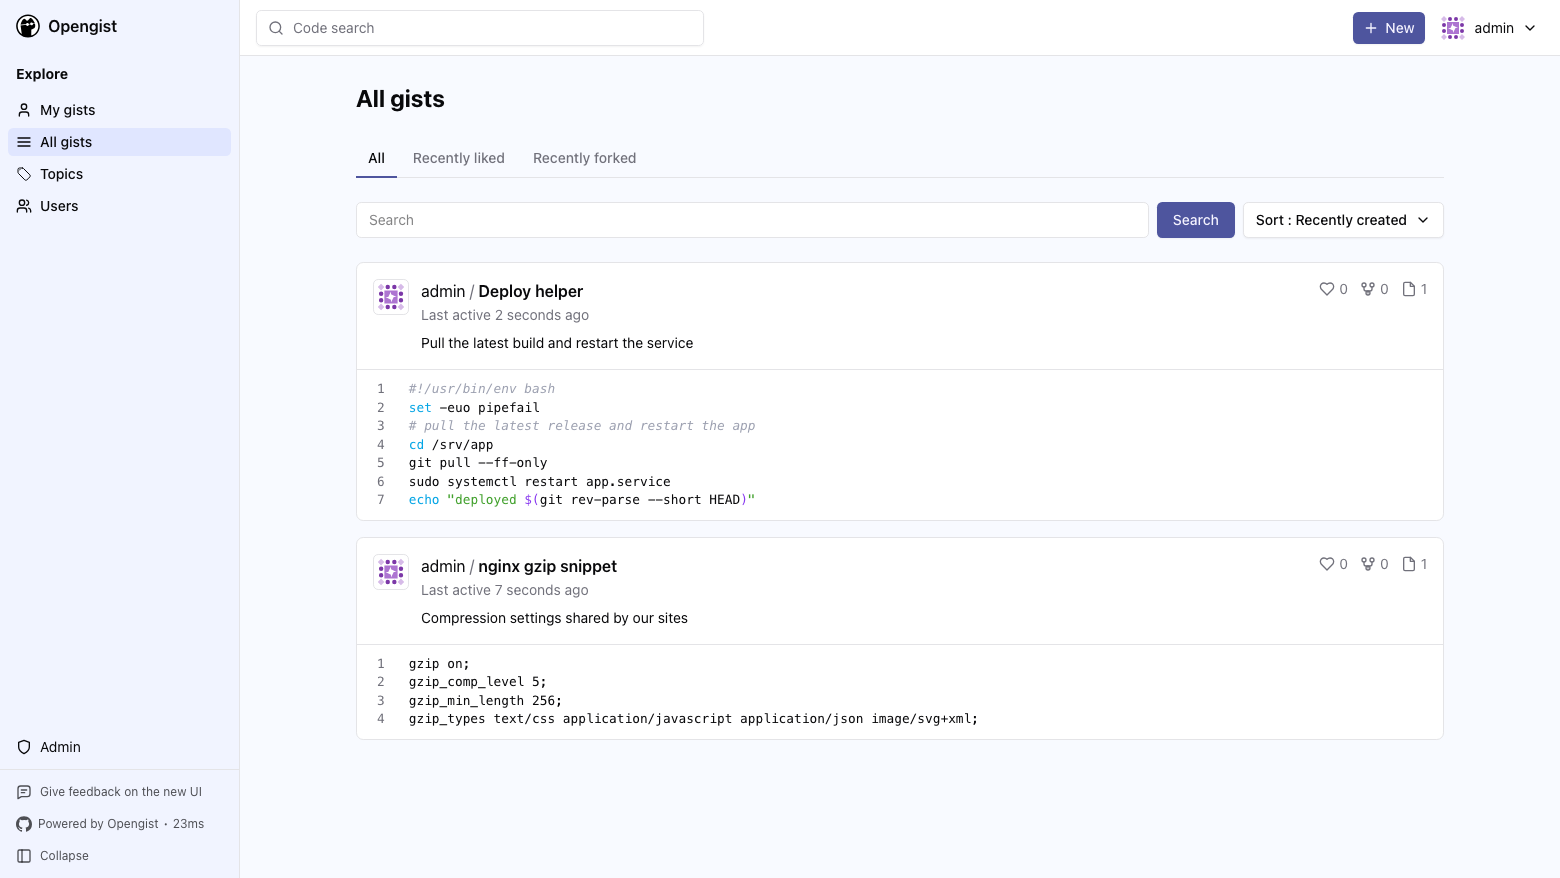Click the file count icon on Deploy helper
This screenshot has height=878, width=1560.
click(1409, 289)
